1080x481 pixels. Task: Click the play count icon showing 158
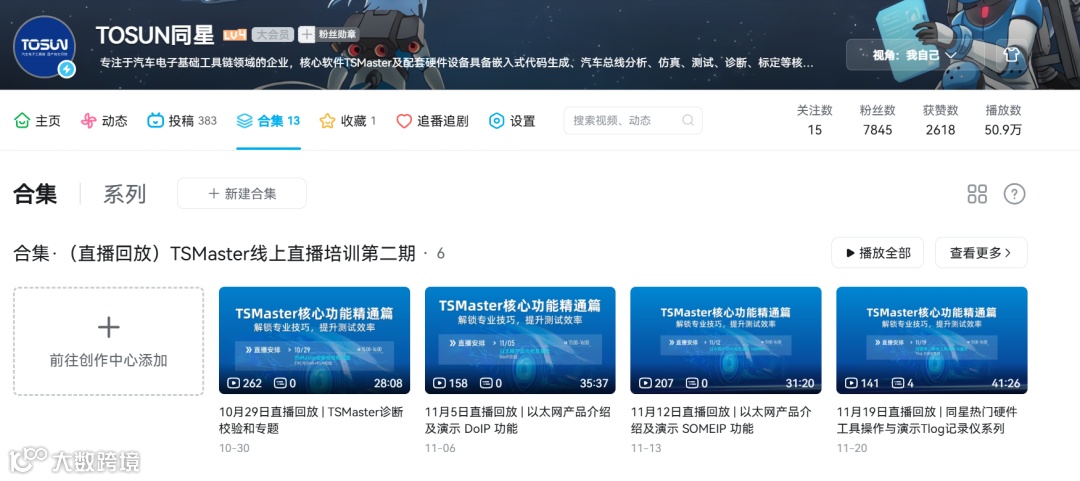(439, 383)
